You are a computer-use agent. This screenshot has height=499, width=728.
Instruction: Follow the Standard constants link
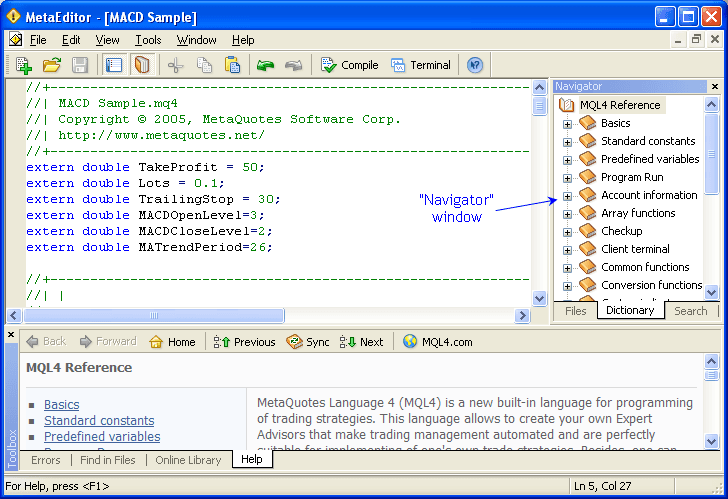[x=99, y=421]
